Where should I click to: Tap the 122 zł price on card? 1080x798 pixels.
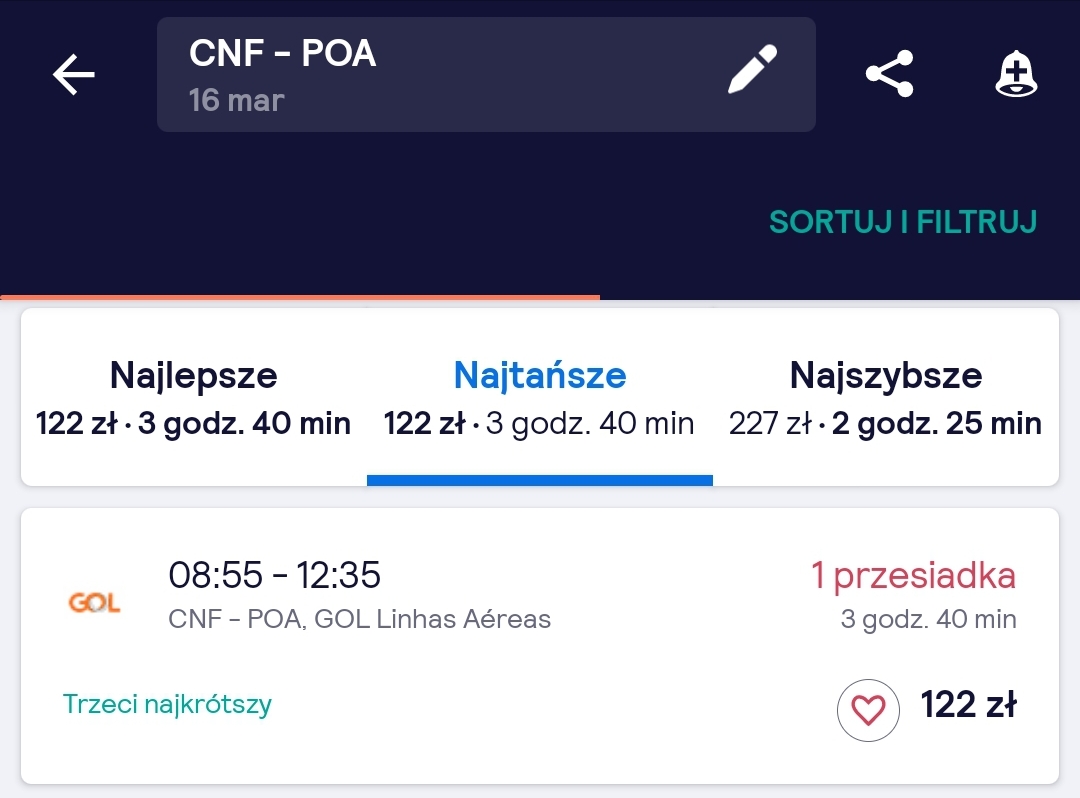click(968, 704)
